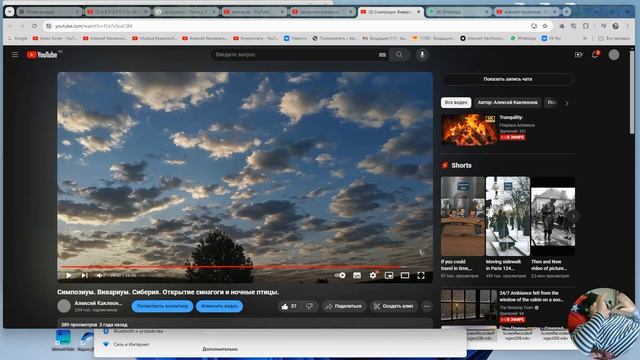This screenshot has height=360, width=640.
Task: Reload the page in browser
Action: 34,26
